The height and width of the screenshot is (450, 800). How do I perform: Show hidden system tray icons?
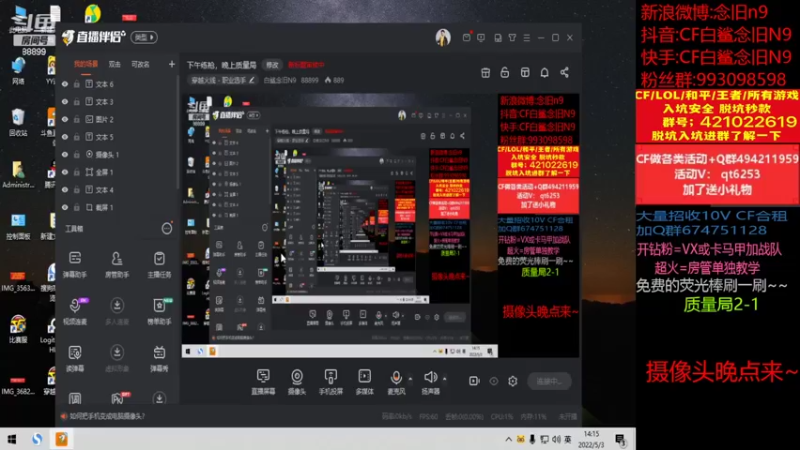pyautogui.click(x=508, y=439)
